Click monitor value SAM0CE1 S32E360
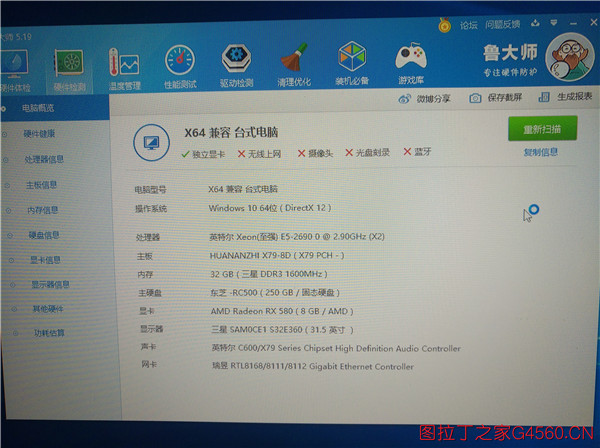The image size is (600, 448). pyautogui.click(x=282, y=329)
